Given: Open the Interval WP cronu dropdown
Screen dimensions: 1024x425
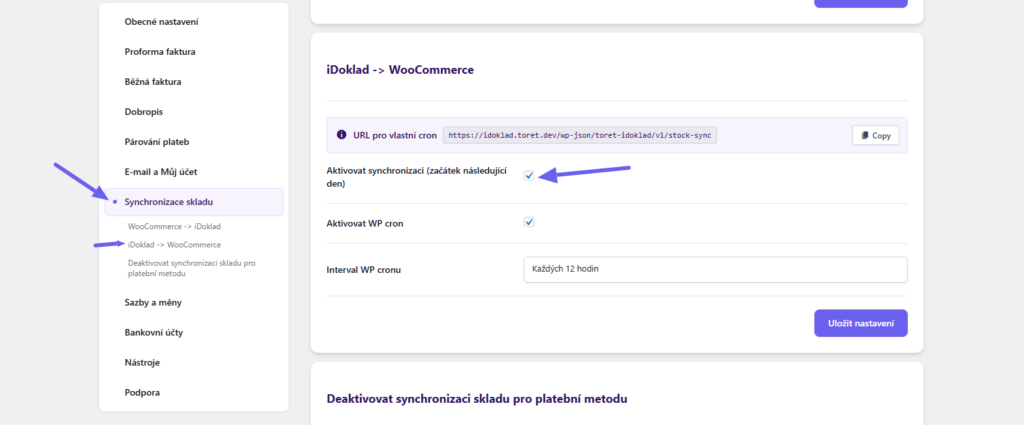Looking at the screenshot, I should click(714, 270).
